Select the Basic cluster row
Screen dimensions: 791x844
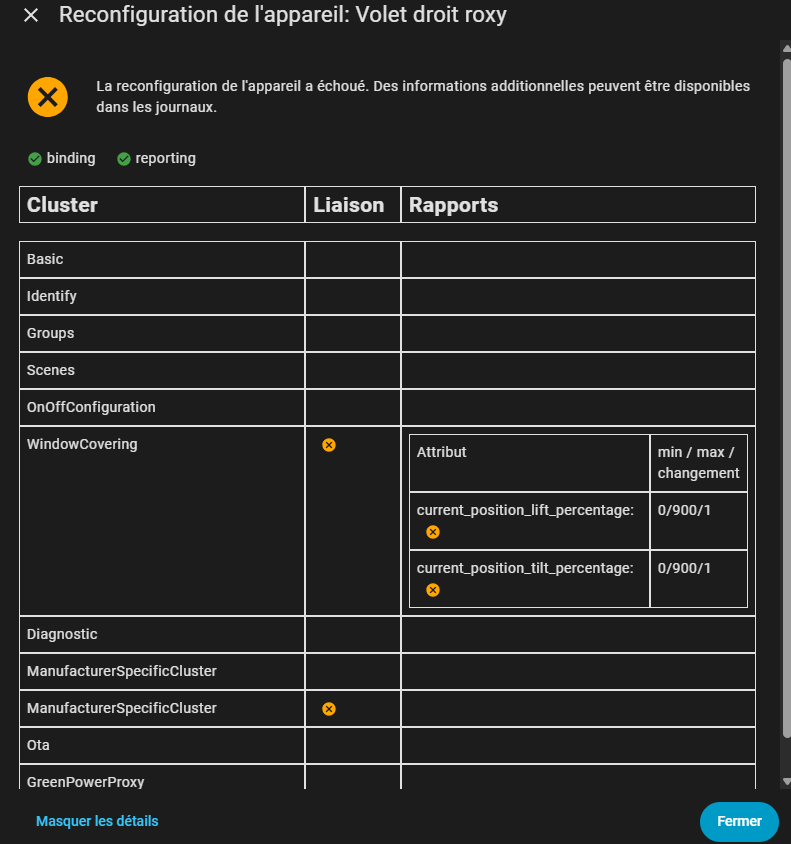[x=45, y=260]
